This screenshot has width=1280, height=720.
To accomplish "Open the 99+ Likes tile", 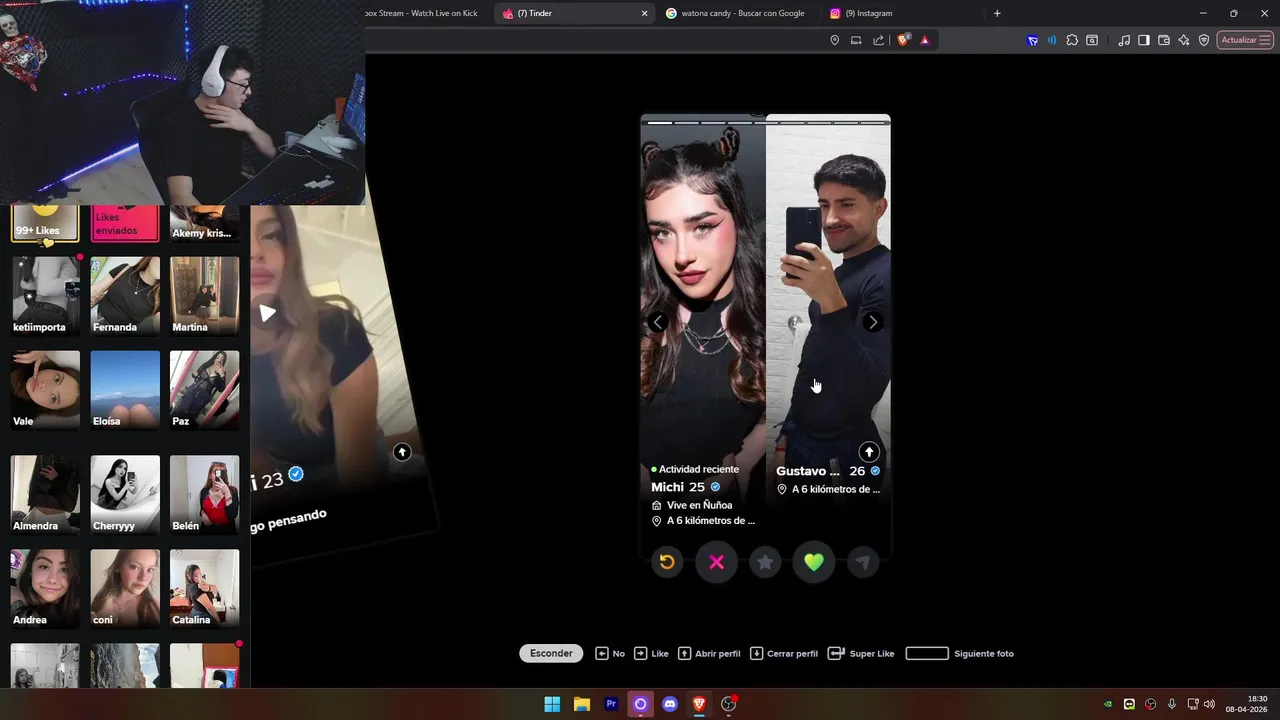I will click(45, 223).
